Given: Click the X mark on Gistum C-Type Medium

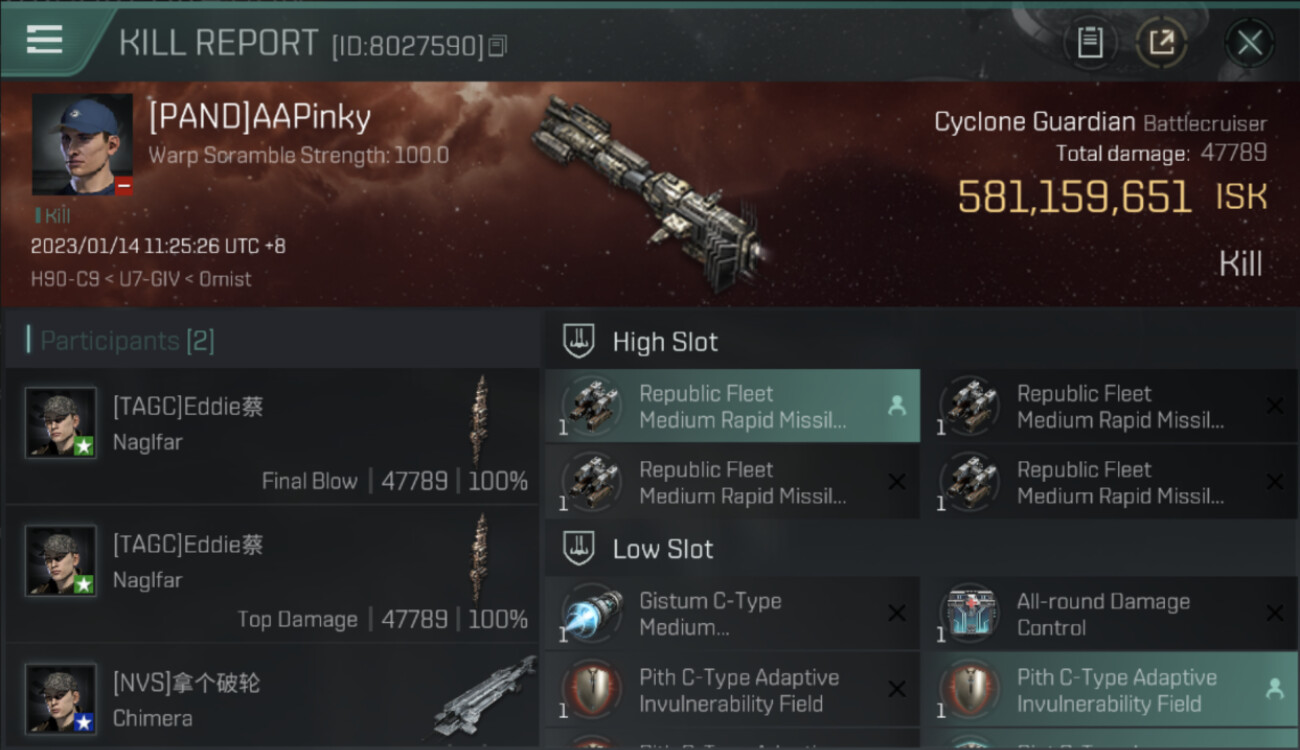Looking at the screenshot, I should [897, 613].
